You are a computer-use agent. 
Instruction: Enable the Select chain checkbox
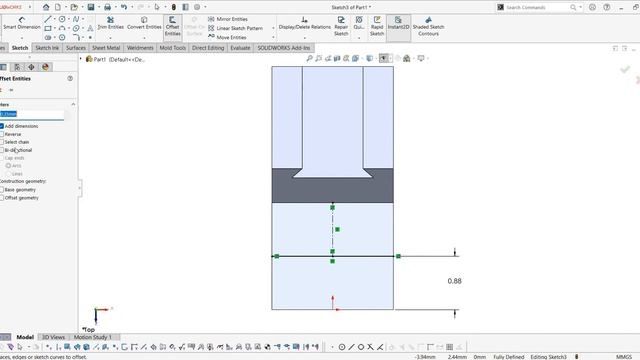coord(2,142)
